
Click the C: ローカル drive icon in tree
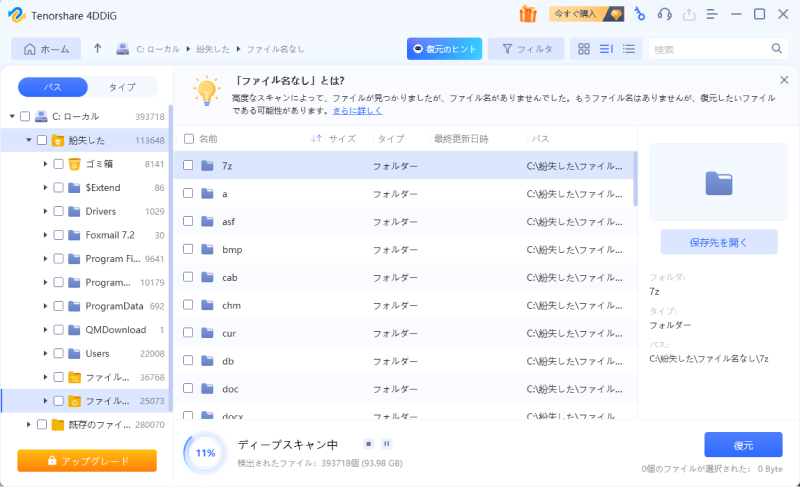tap(41, 116)
